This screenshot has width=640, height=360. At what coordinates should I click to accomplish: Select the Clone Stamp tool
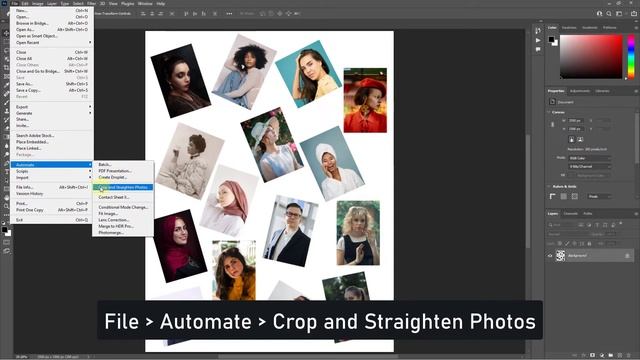click(7, 110)
